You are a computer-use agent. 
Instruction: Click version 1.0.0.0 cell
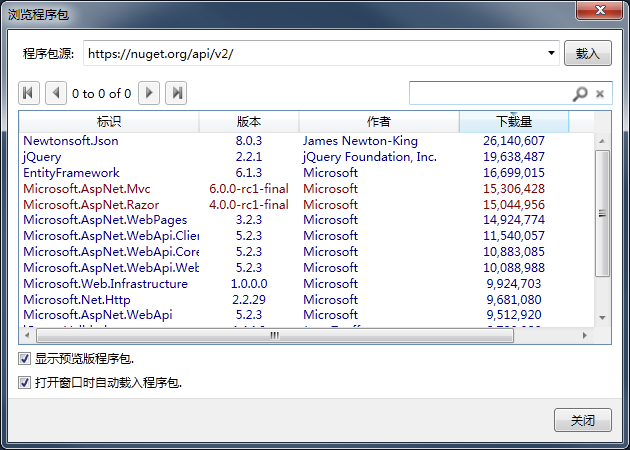[x=249, y=284]
